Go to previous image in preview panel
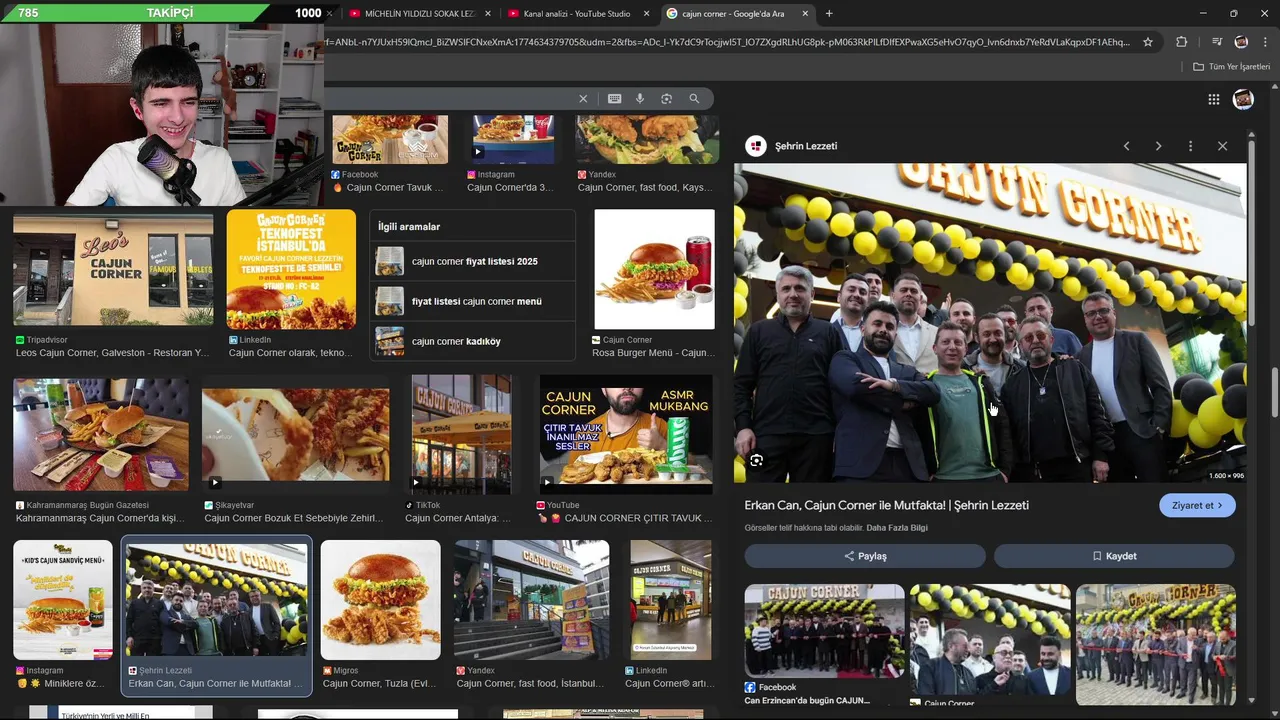The height and width of the screenshot is (720, 1280). tap(1127, 146)
